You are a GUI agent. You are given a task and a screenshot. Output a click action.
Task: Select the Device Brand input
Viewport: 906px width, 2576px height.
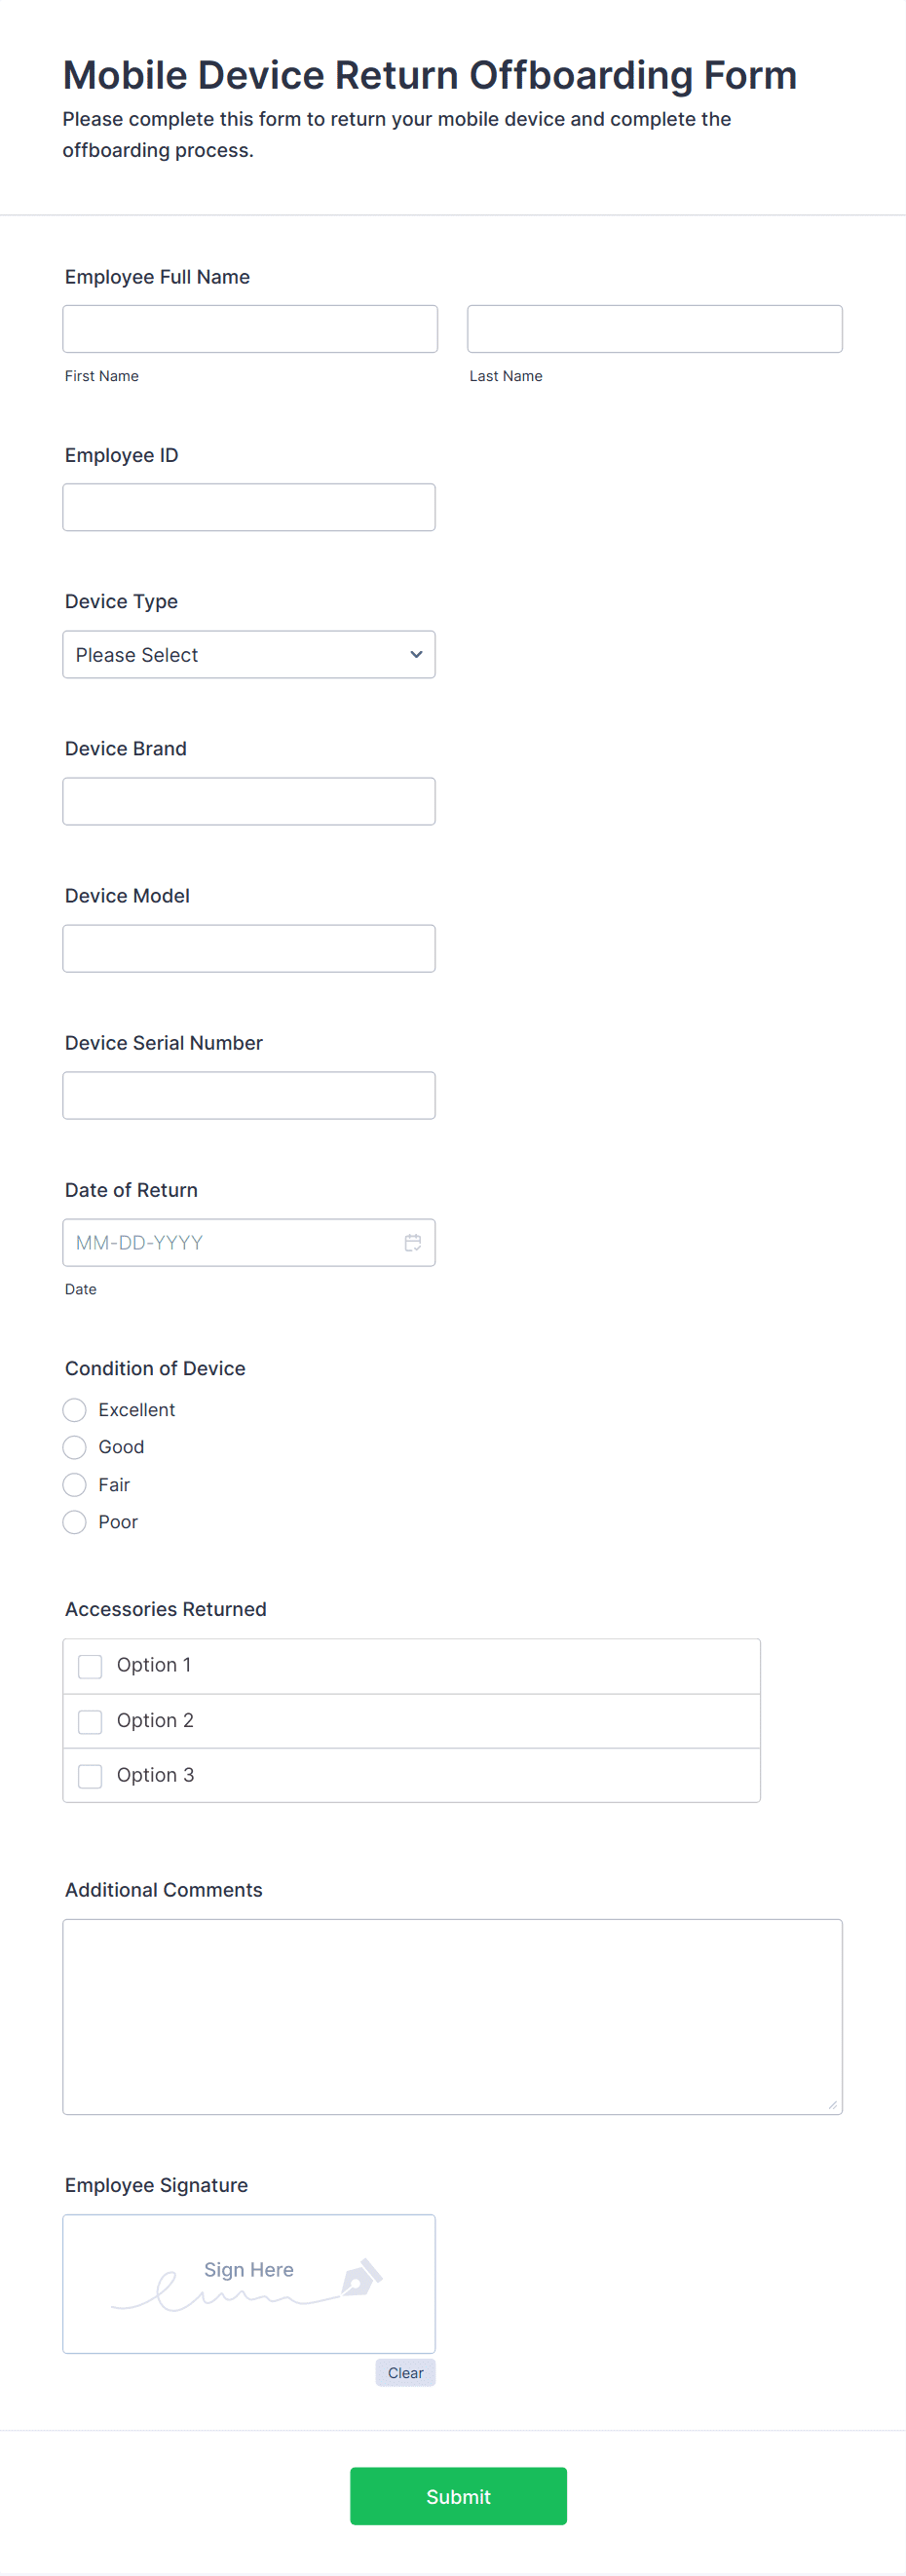[x=249, y=801]
